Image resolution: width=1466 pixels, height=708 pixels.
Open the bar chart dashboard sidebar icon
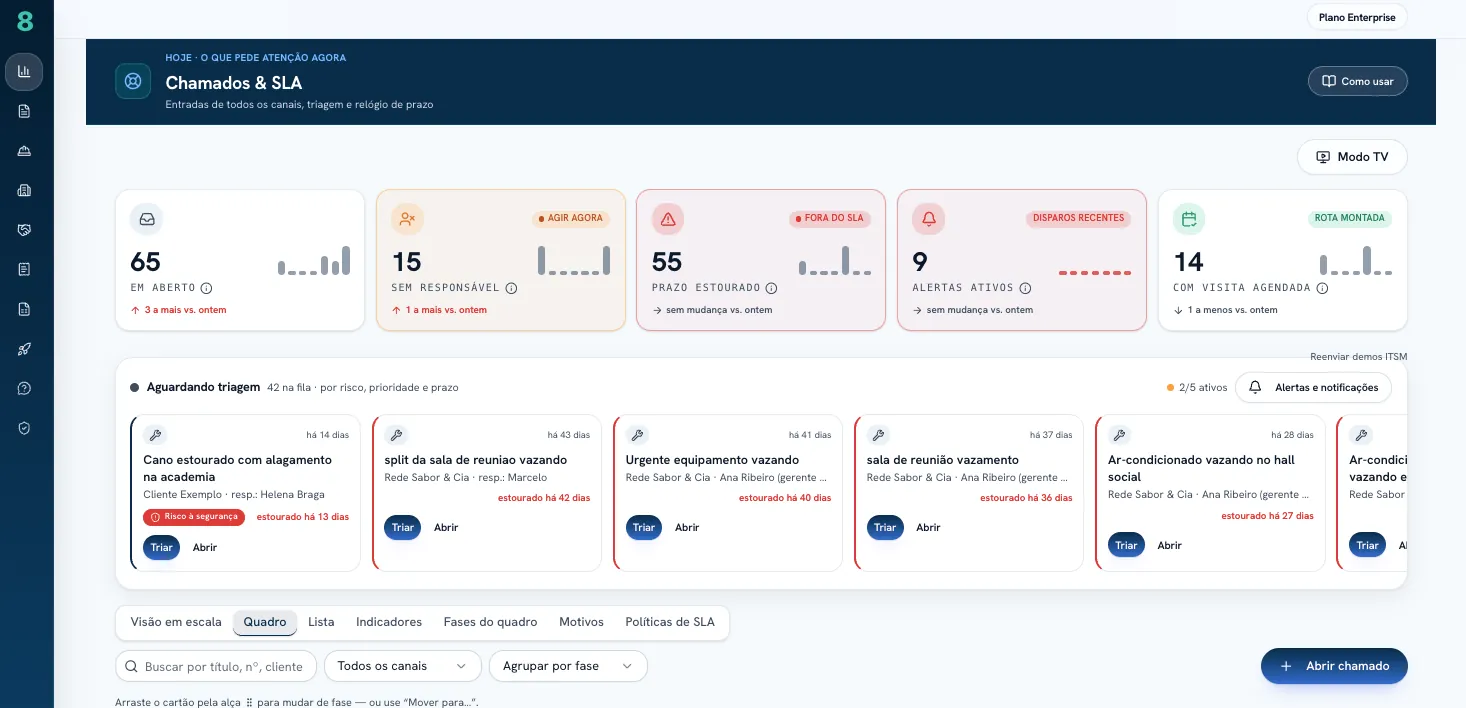pyautogui.click(x=24, y=71)
